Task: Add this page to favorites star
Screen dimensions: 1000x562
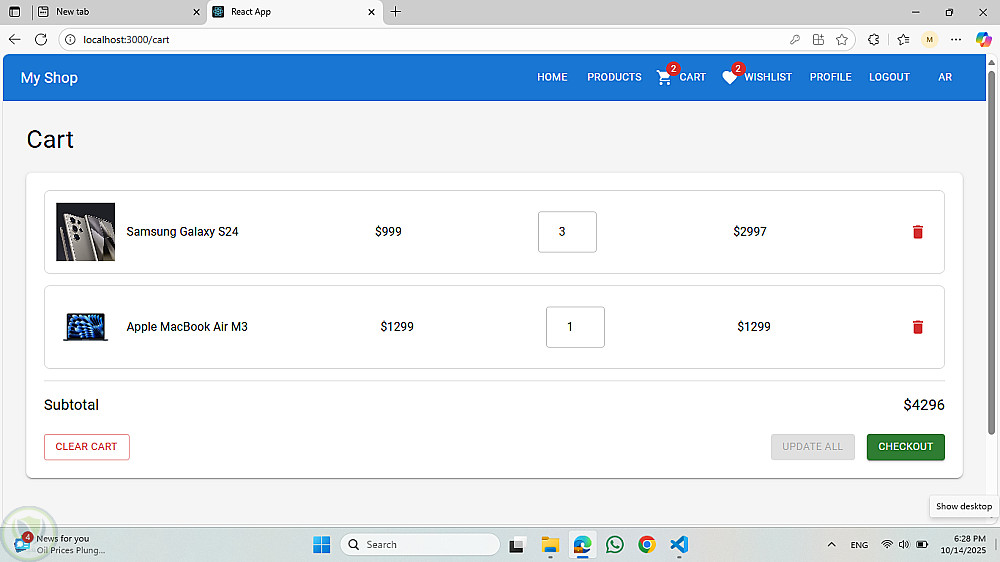Action: [842, 40]
